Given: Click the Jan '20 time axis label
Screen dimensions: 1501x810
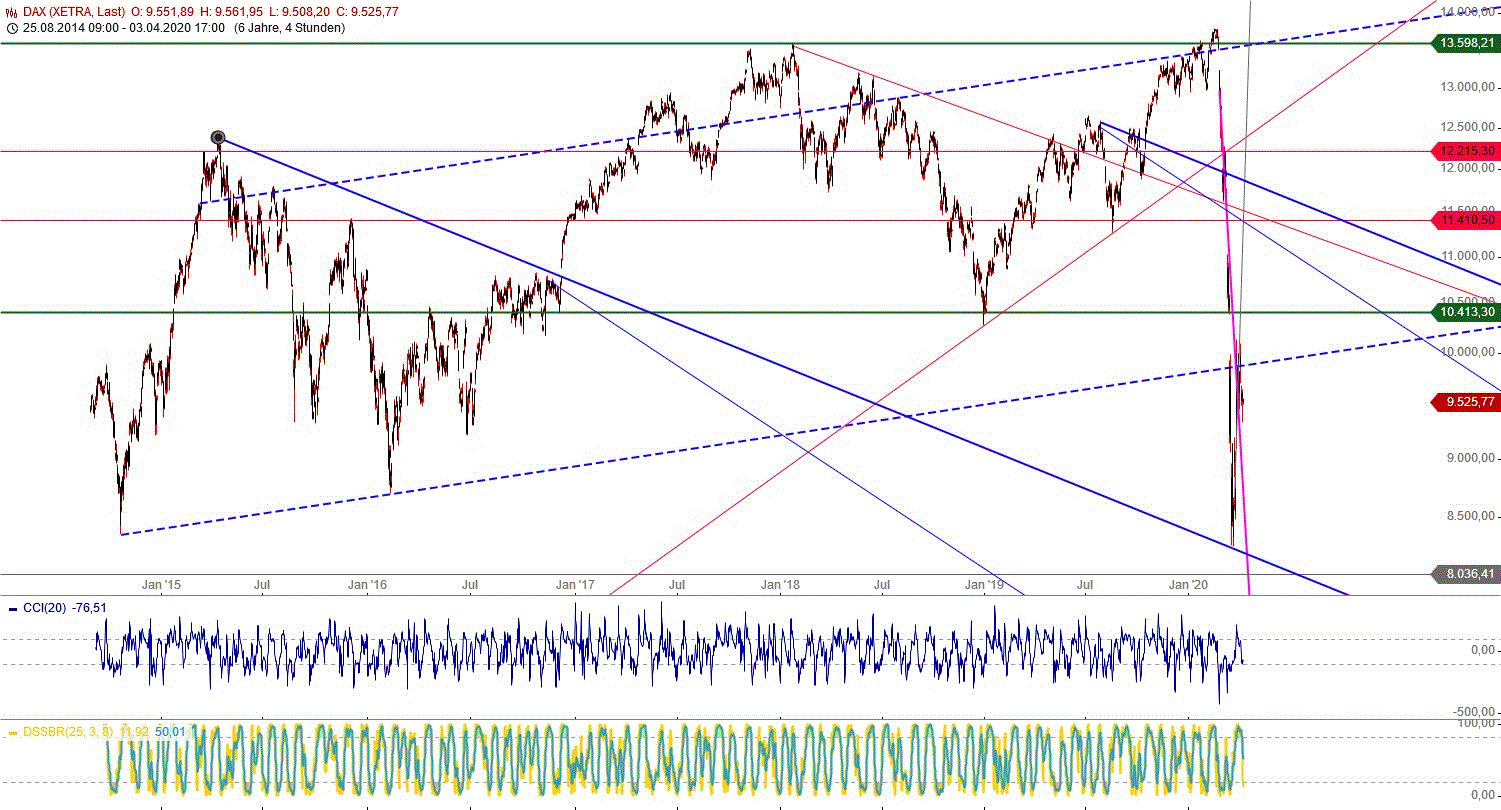Looking at the screenshot, I should [x=1190, y=583].
